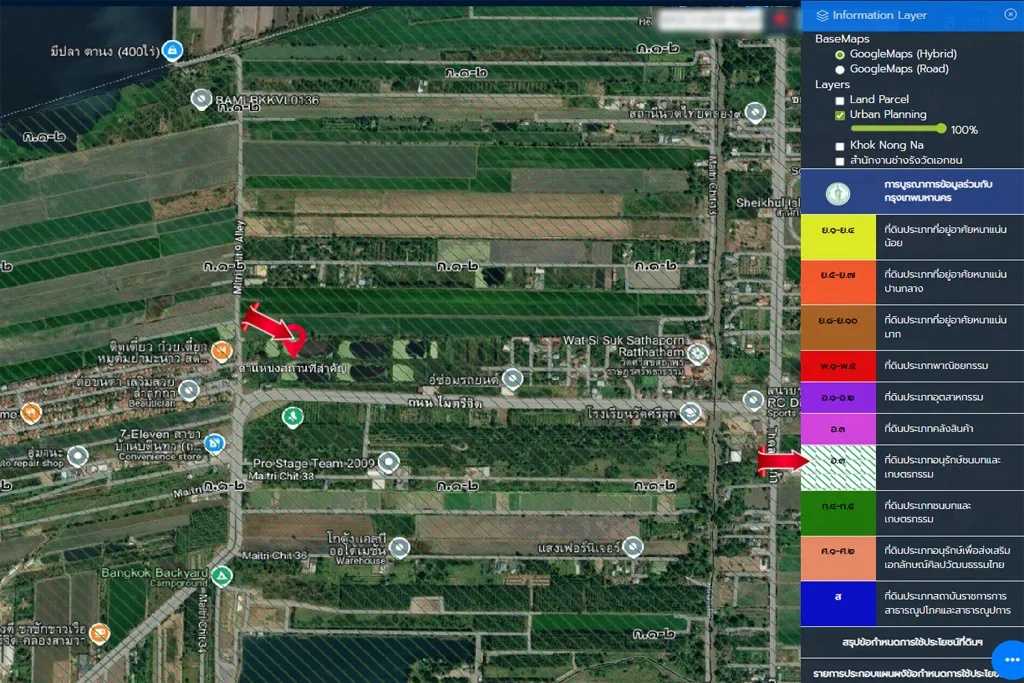Open the blue three-dots floating button
Image resolution: width=1024 pixels, height=683 pixels.
coord(1011,660)
